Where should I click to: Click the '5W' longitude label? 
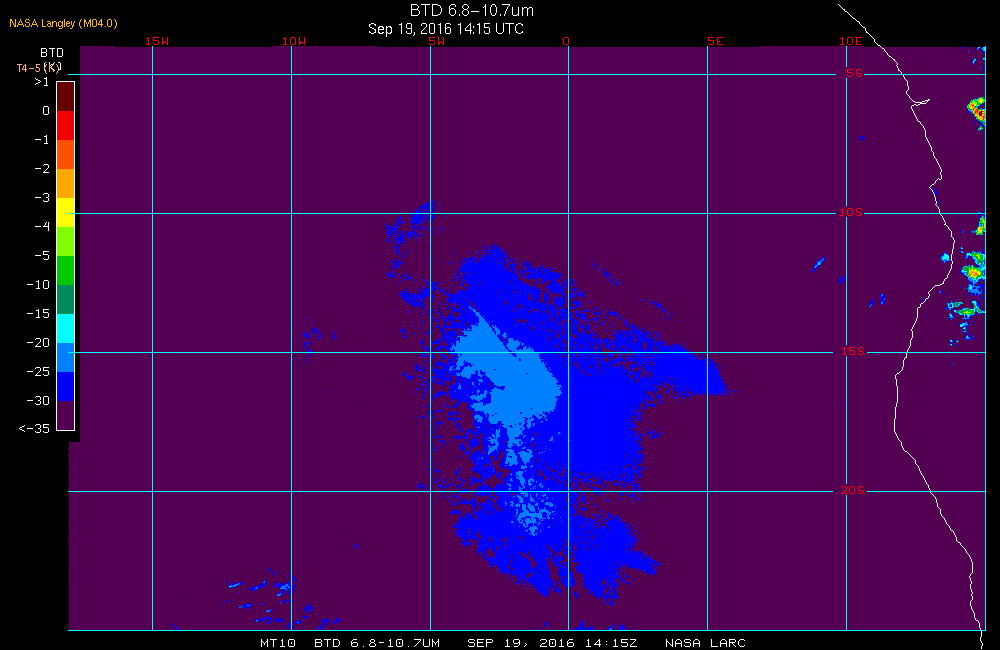[436, 41]
